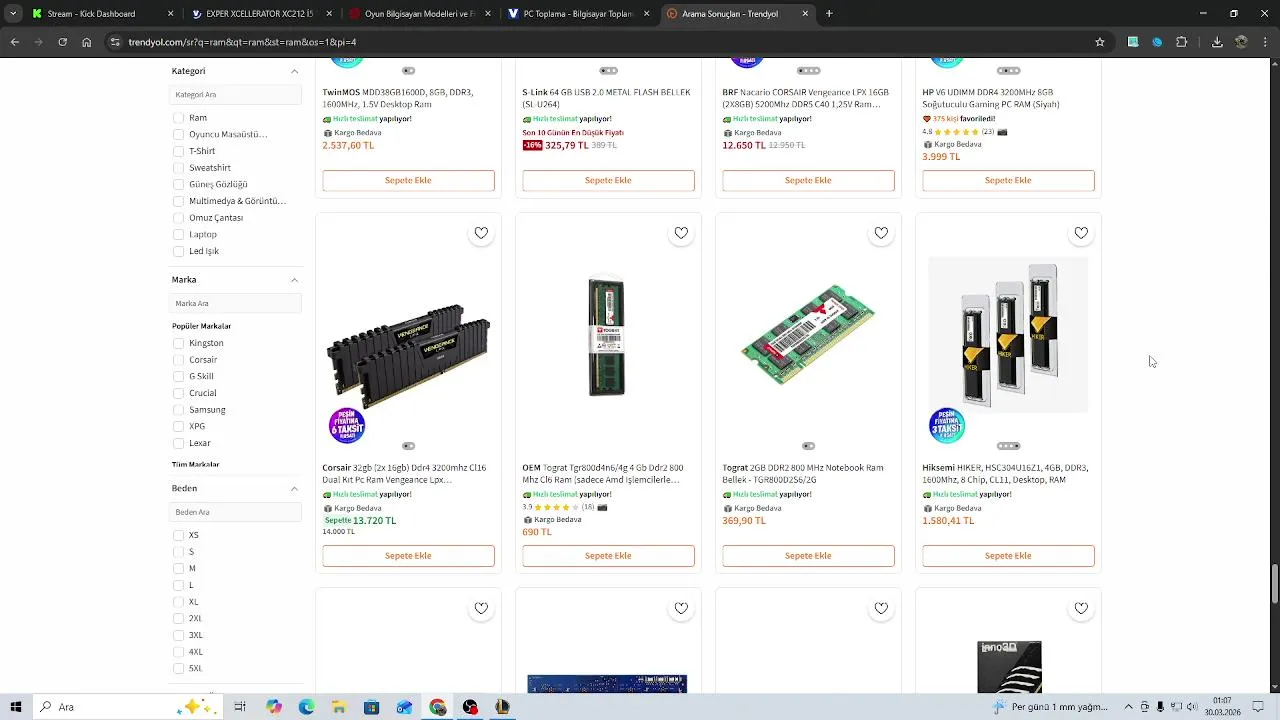1280x720 pixels.
Task: Open browser extensions puzzle icon
Action: coord(1182,42)
